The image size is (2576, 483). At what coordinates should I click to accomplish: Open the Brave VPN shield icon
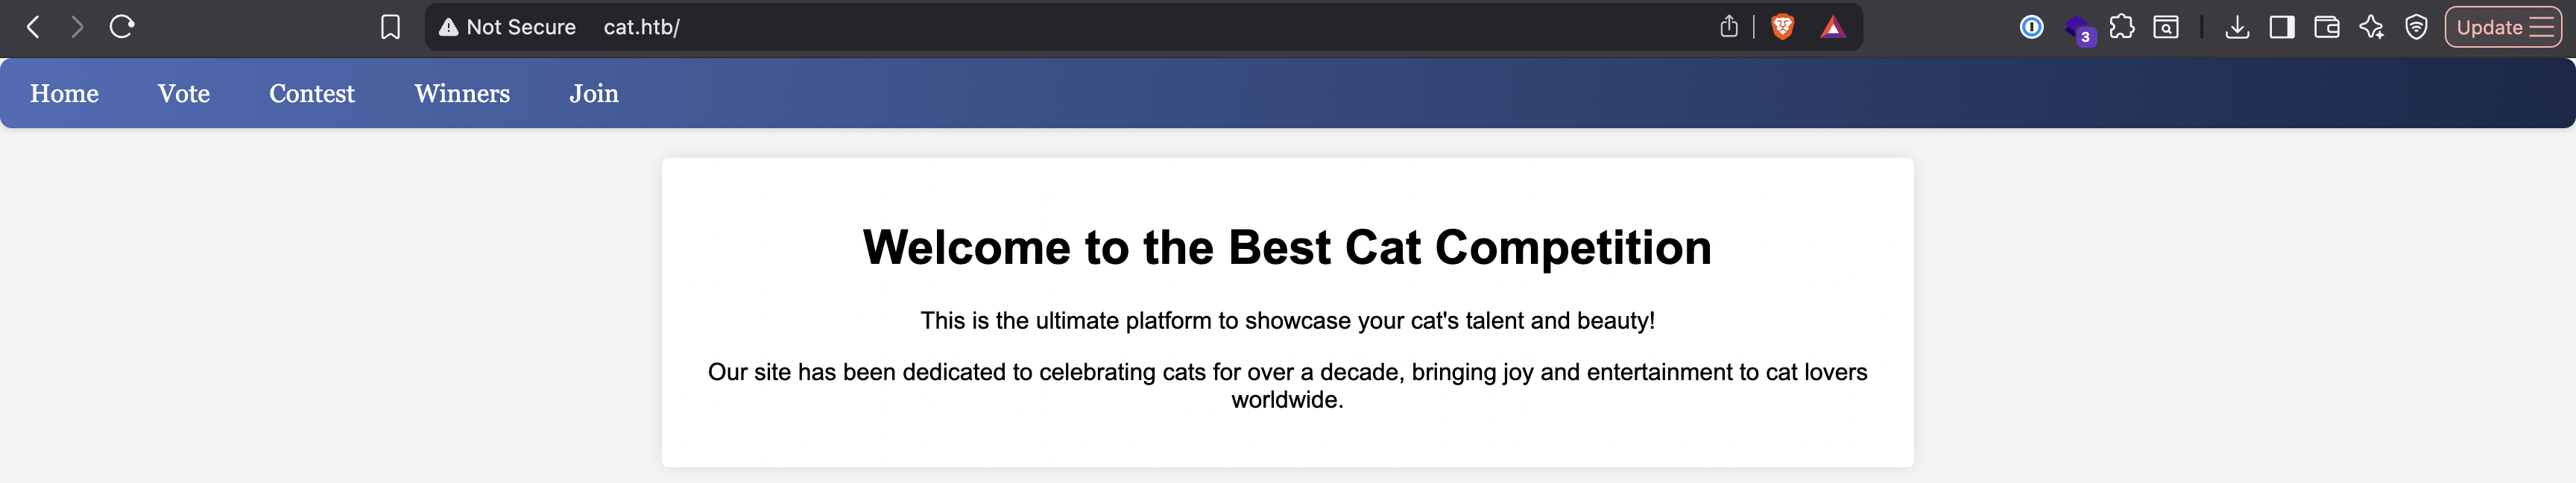2416,27
